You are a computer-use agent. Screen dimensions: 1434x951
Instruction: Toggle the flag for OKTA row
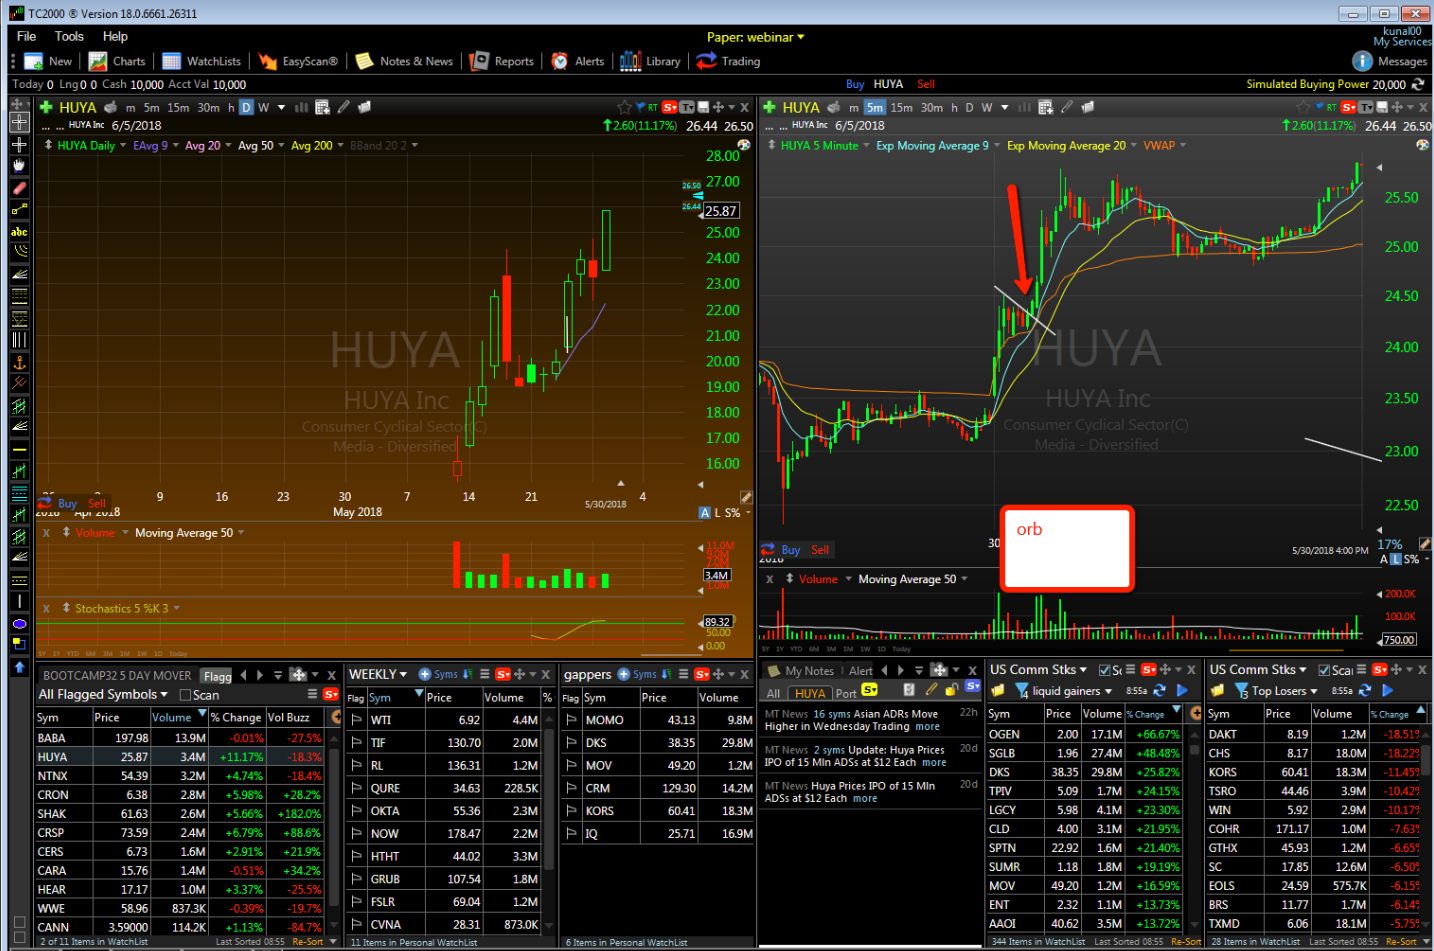pyautogui.click(x=357, y=811)
